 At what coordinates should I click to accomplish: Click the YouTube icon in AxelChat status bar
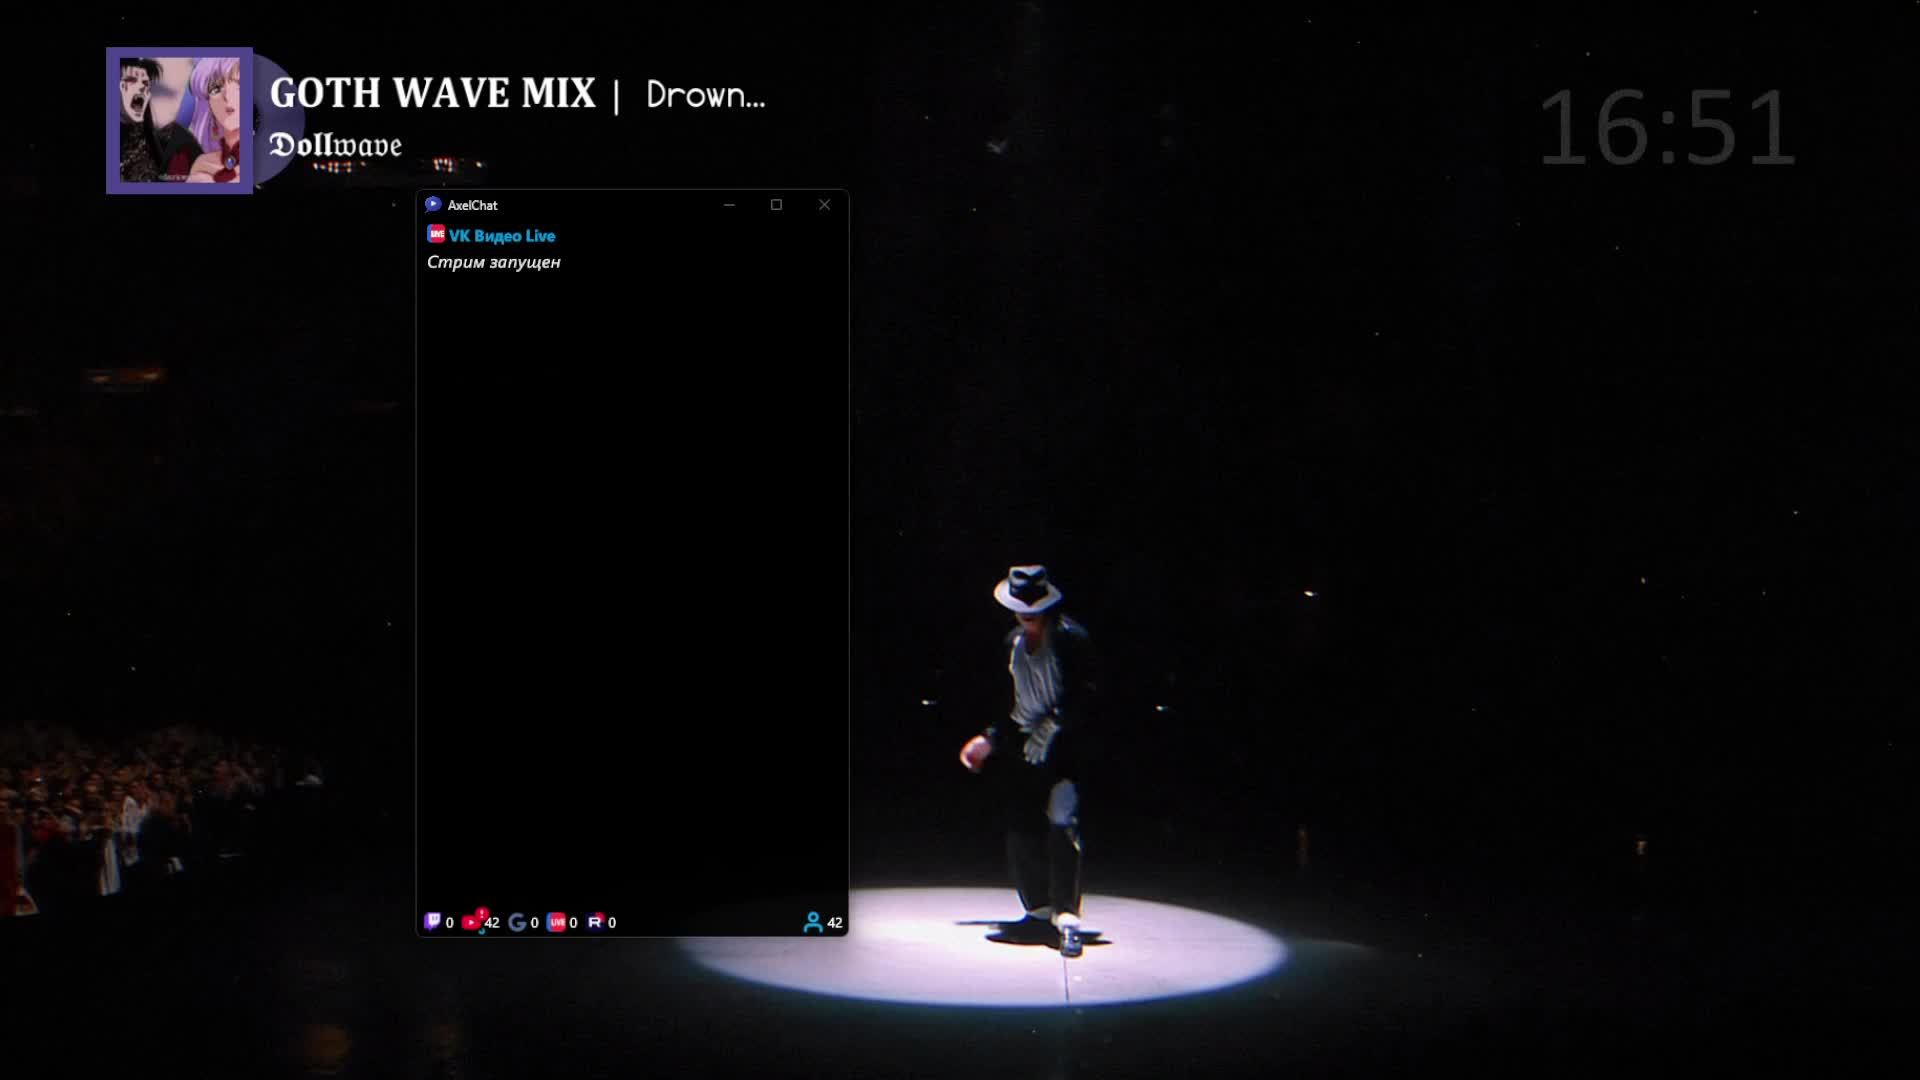pyautogui.click(x=472, y=922)
